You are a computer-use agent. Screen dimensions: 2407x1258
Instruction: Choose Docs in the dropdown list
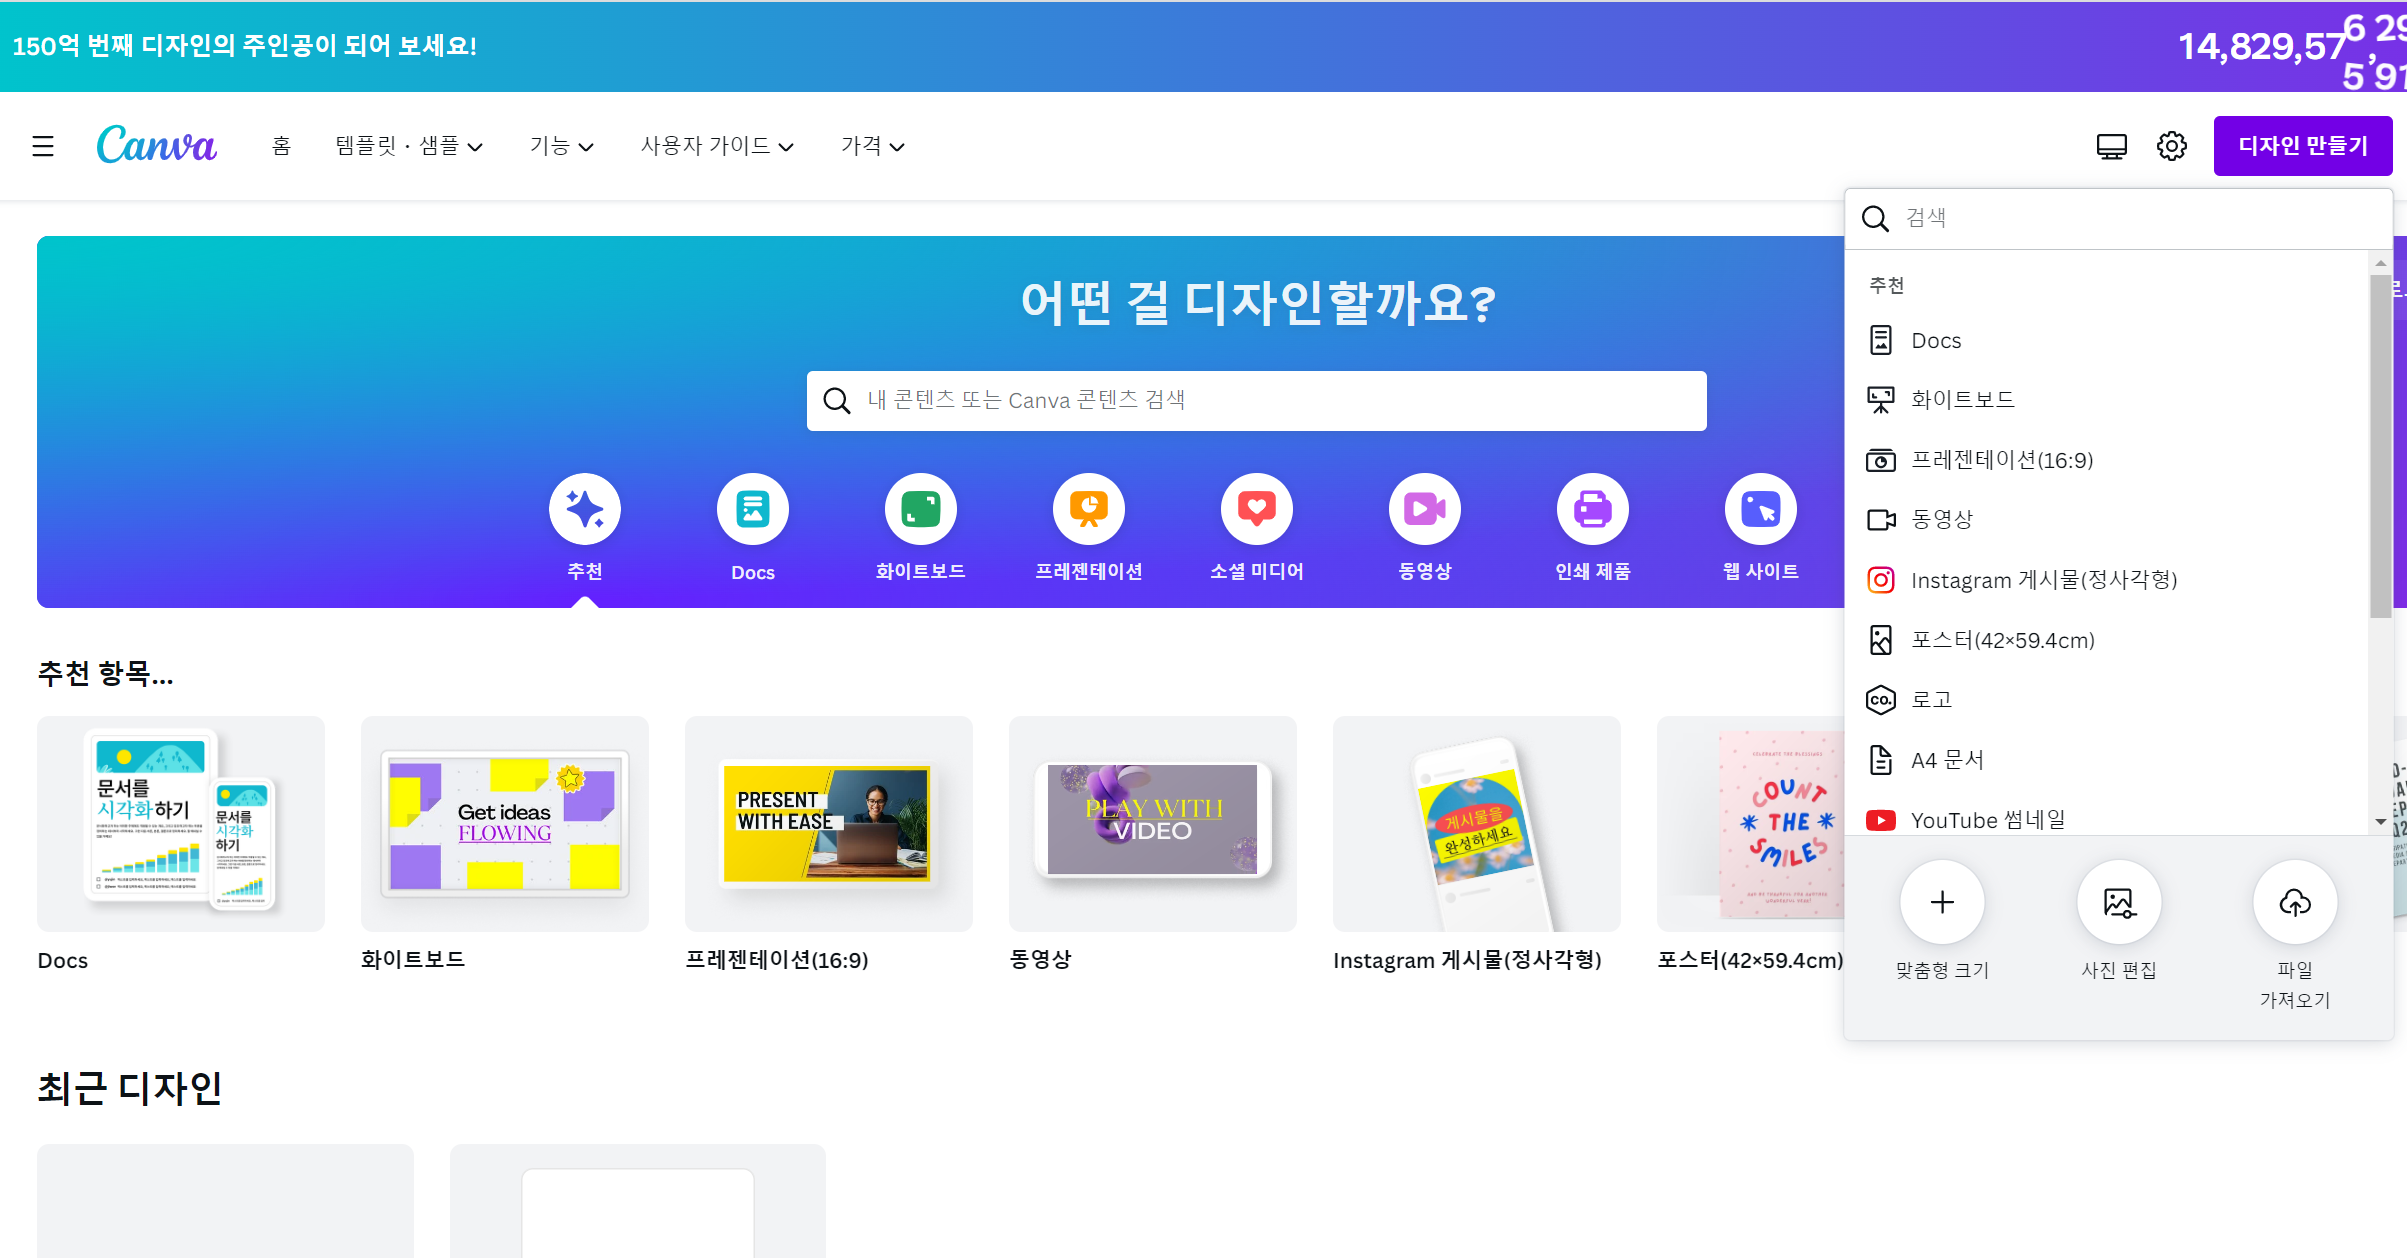tap(2107, 340)
